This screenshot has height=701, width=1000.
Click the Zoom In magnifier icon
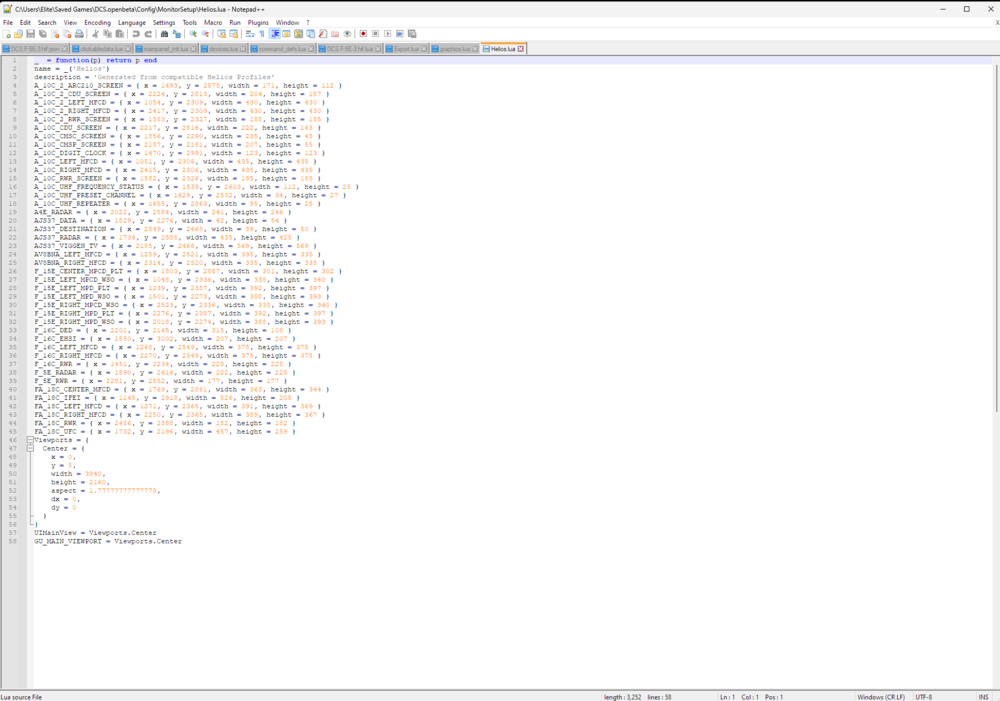coord(193,34)
